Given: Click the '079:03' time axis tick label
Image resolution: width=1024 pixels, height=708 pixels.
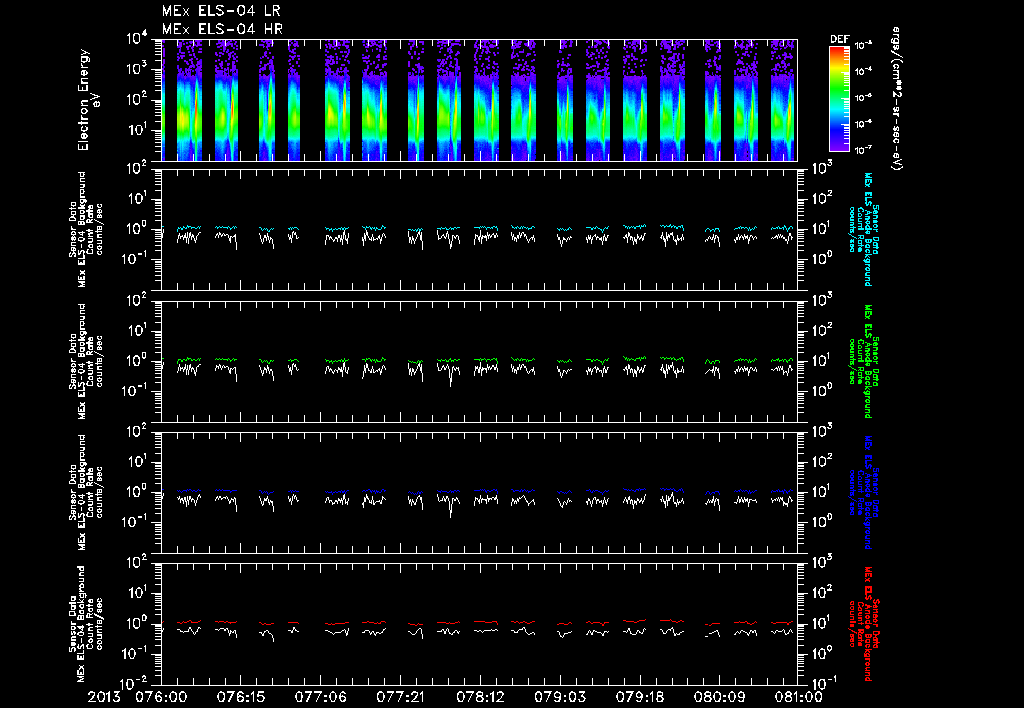Looking at the screenshot, I should pos(560,697).
